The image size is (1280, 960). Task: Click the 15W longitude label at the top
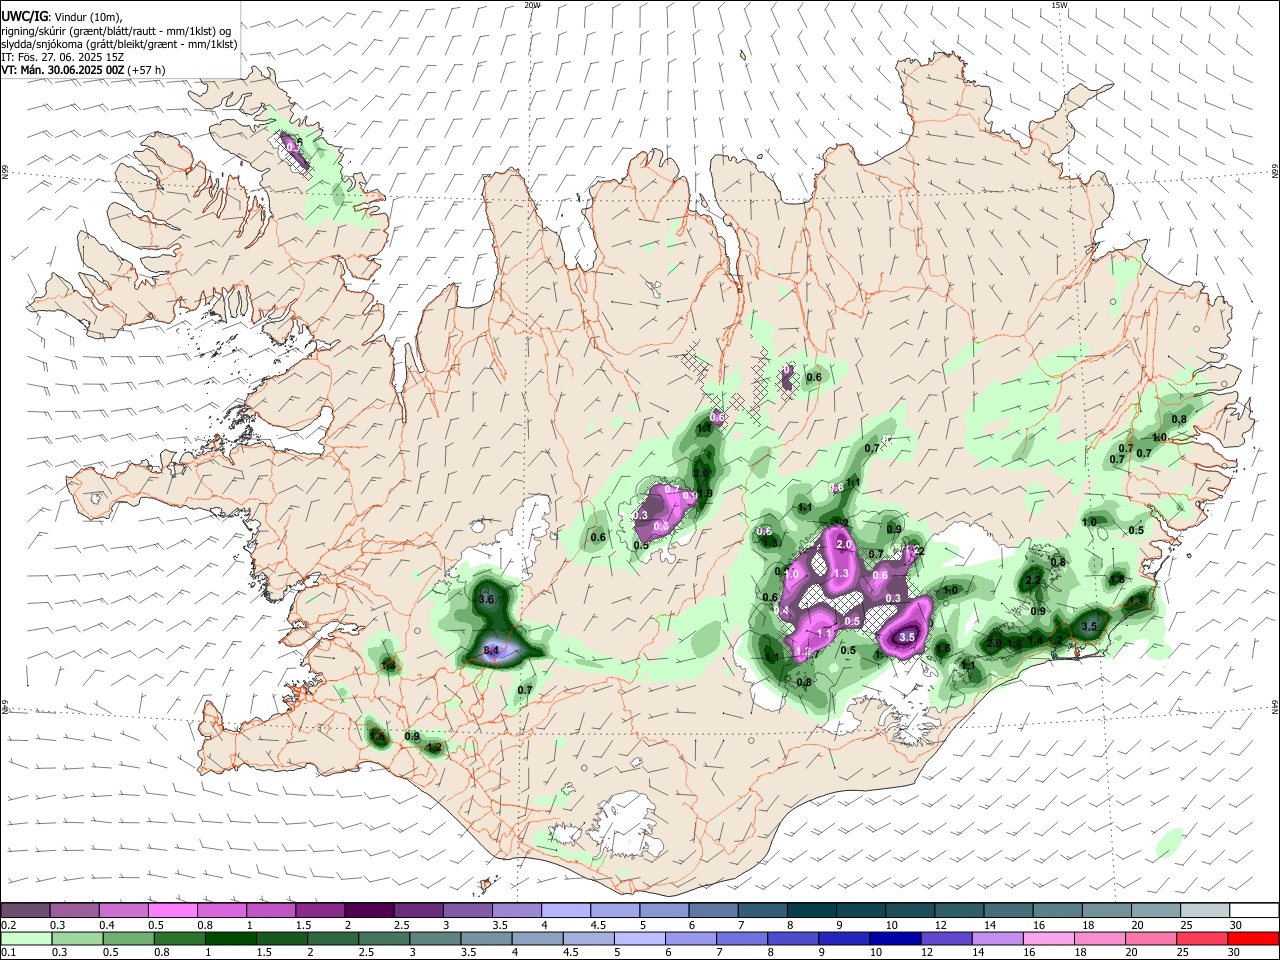(x=1059, y=5)
